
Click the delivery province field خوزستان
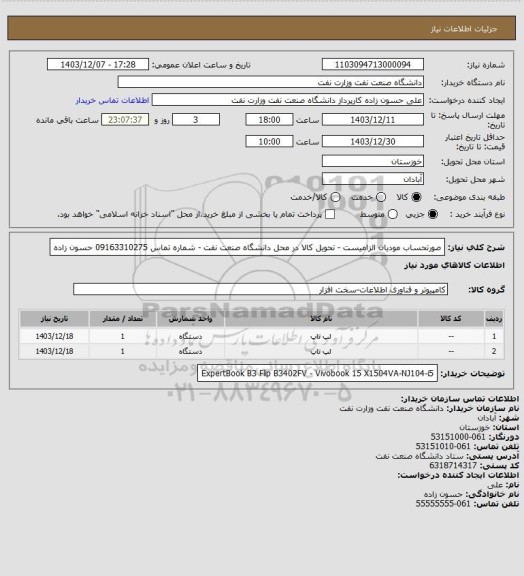pyautogui.click(x=373, y=161)
